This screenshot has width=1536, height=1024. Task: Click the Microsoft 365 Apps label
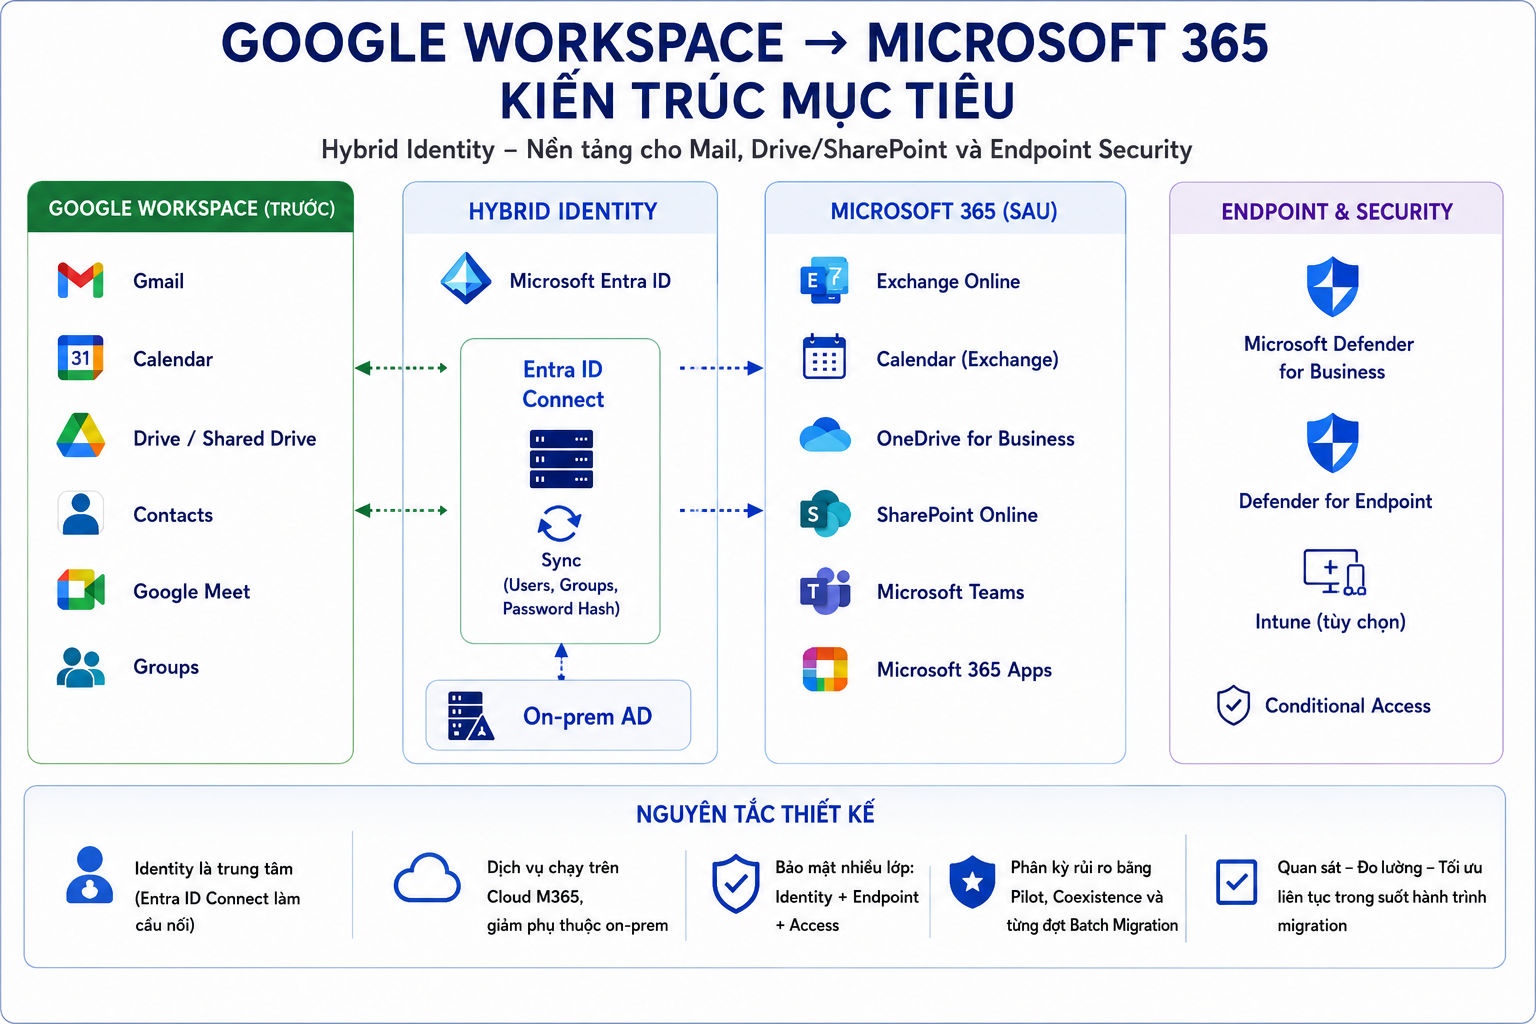click(x=964, y=670)
